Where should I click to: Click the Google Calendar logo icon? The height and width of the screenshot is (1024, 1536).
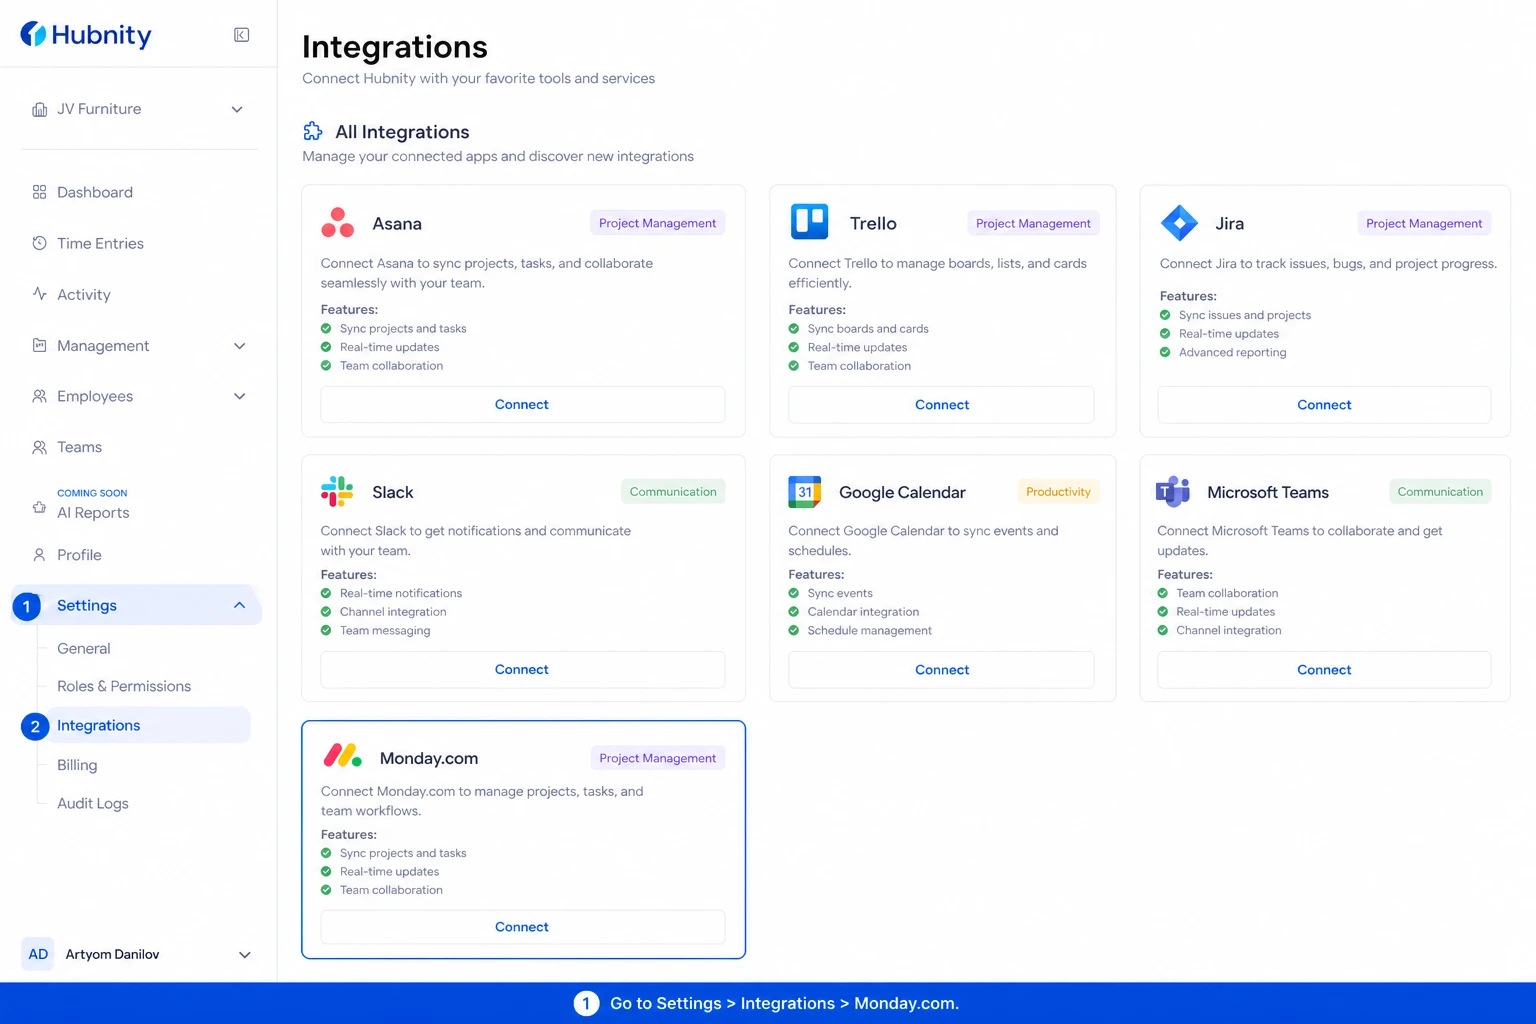805,492
